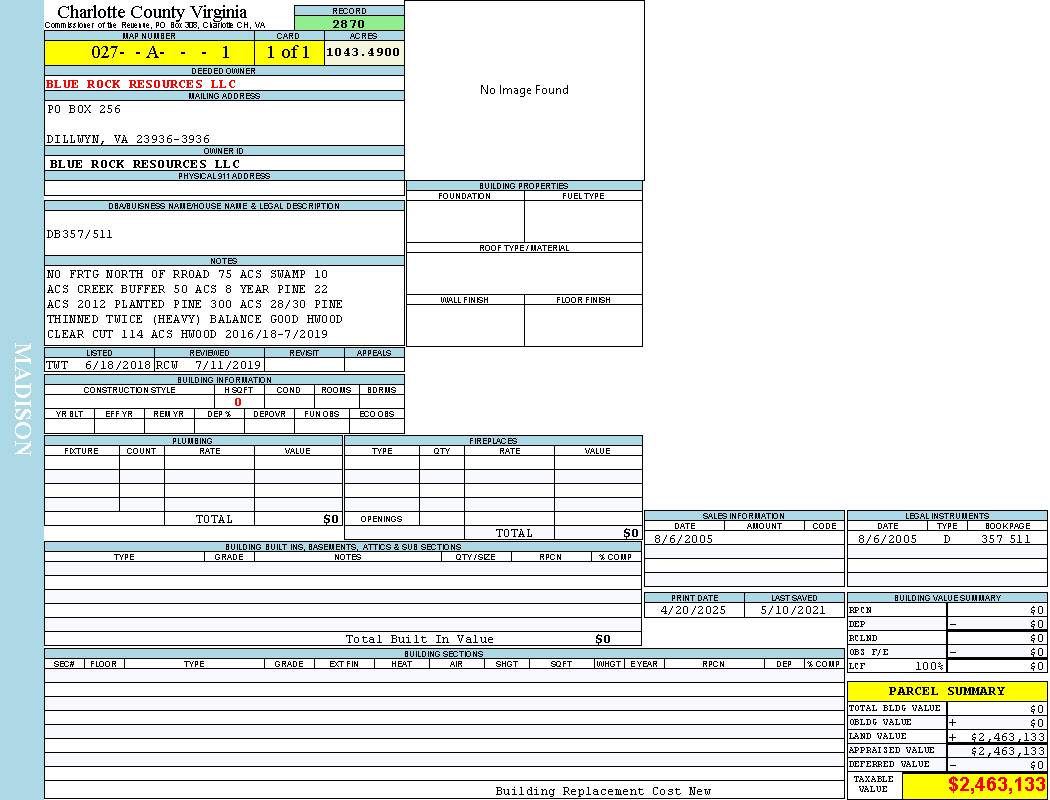1050x800 pixels.
Task: Select the yellow map number field
Action: 149,52
